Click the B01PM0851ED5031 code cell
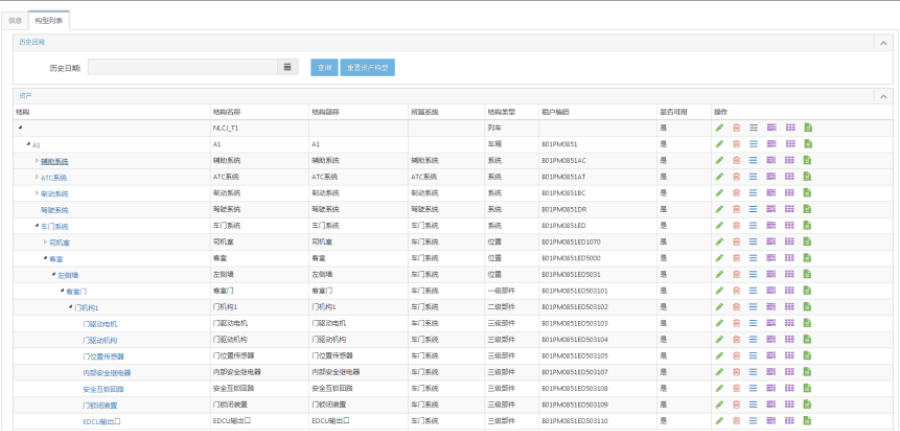 click(571, 274)
